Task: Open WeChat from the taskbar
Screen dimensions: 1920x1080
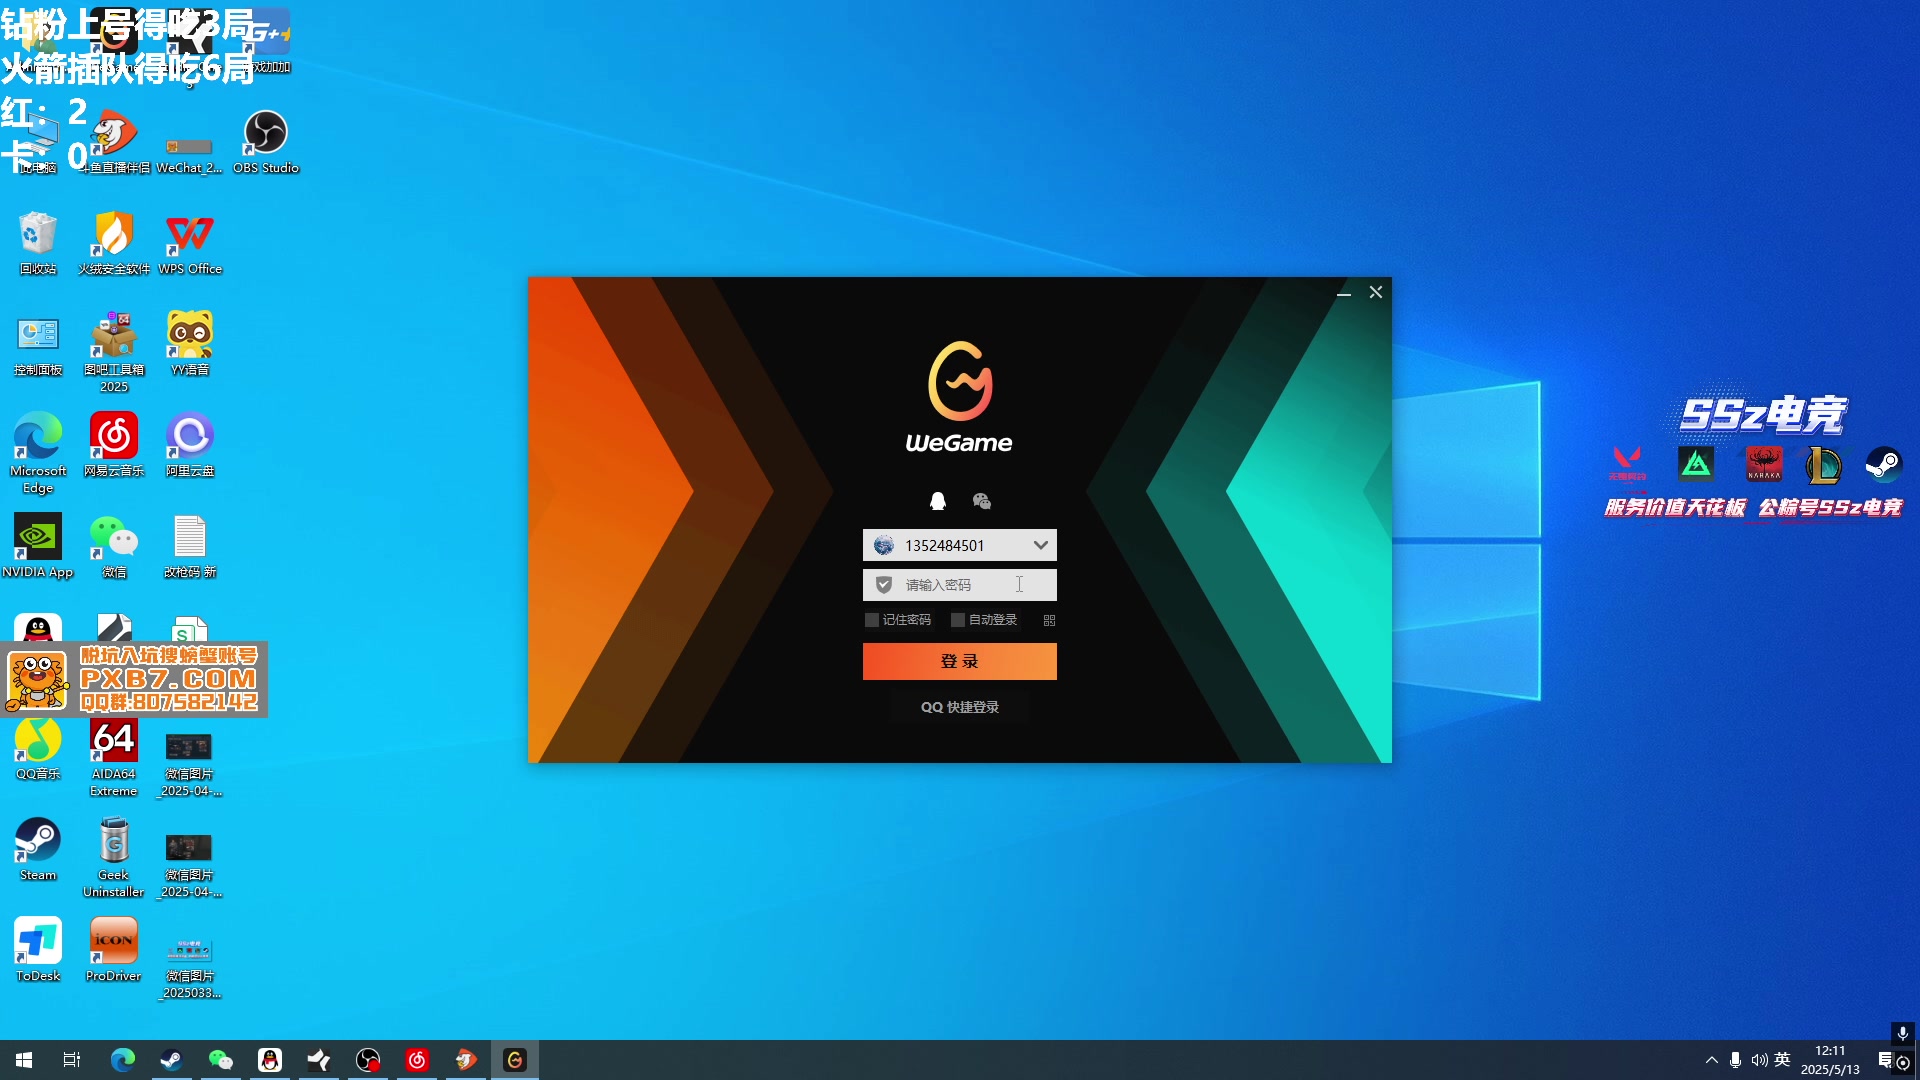Action: point(220,1060)
